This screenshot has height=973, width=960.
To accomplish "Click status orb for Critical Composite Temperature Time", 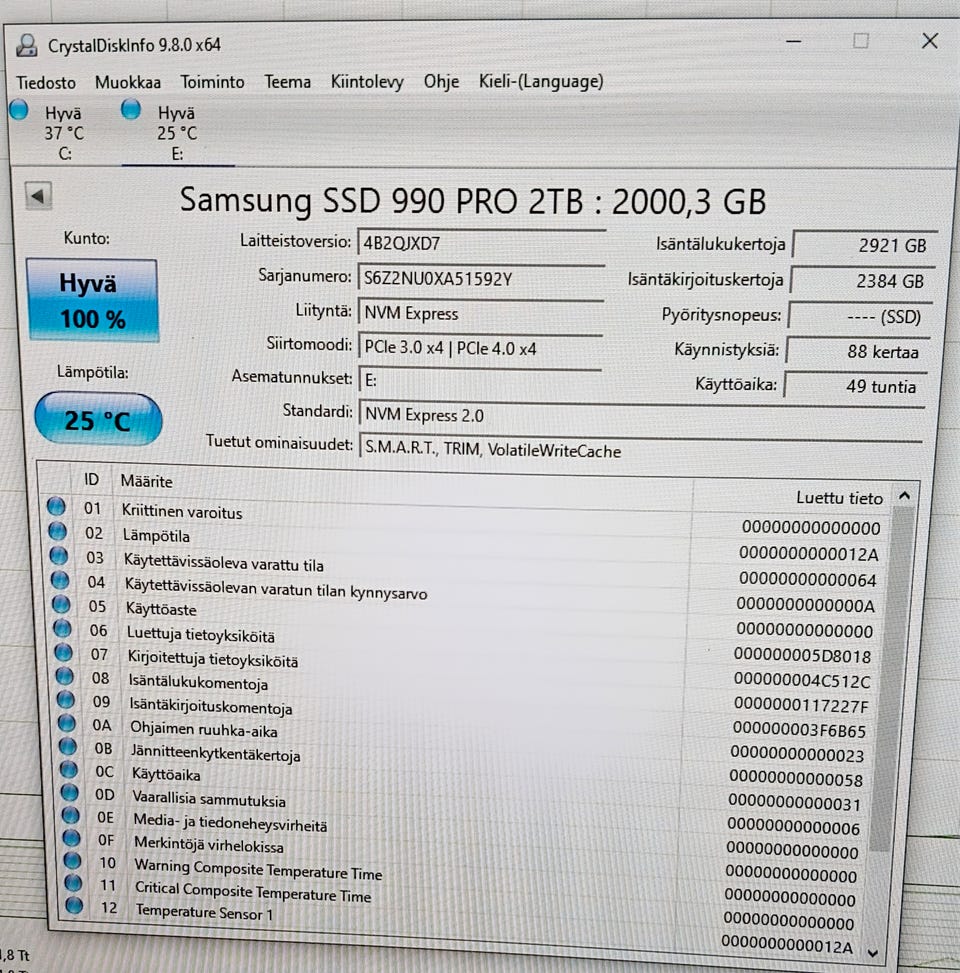I will click(73, 882).
